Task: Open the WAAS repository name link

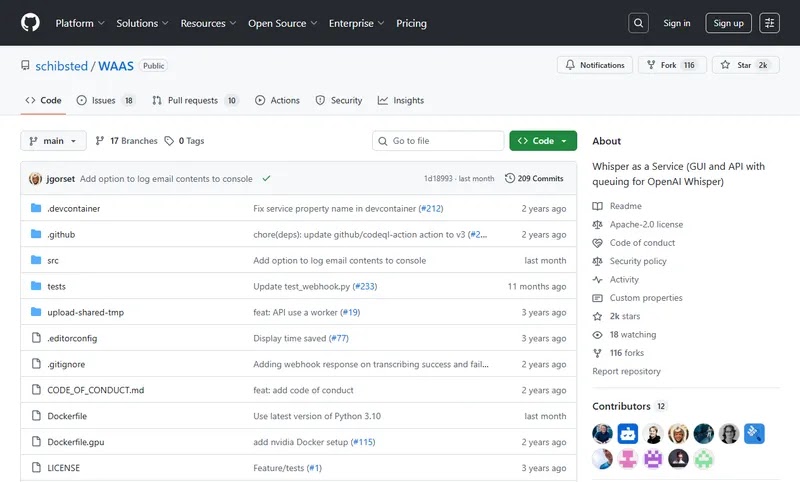Action: pyautogui.click(x=116, y=66)
